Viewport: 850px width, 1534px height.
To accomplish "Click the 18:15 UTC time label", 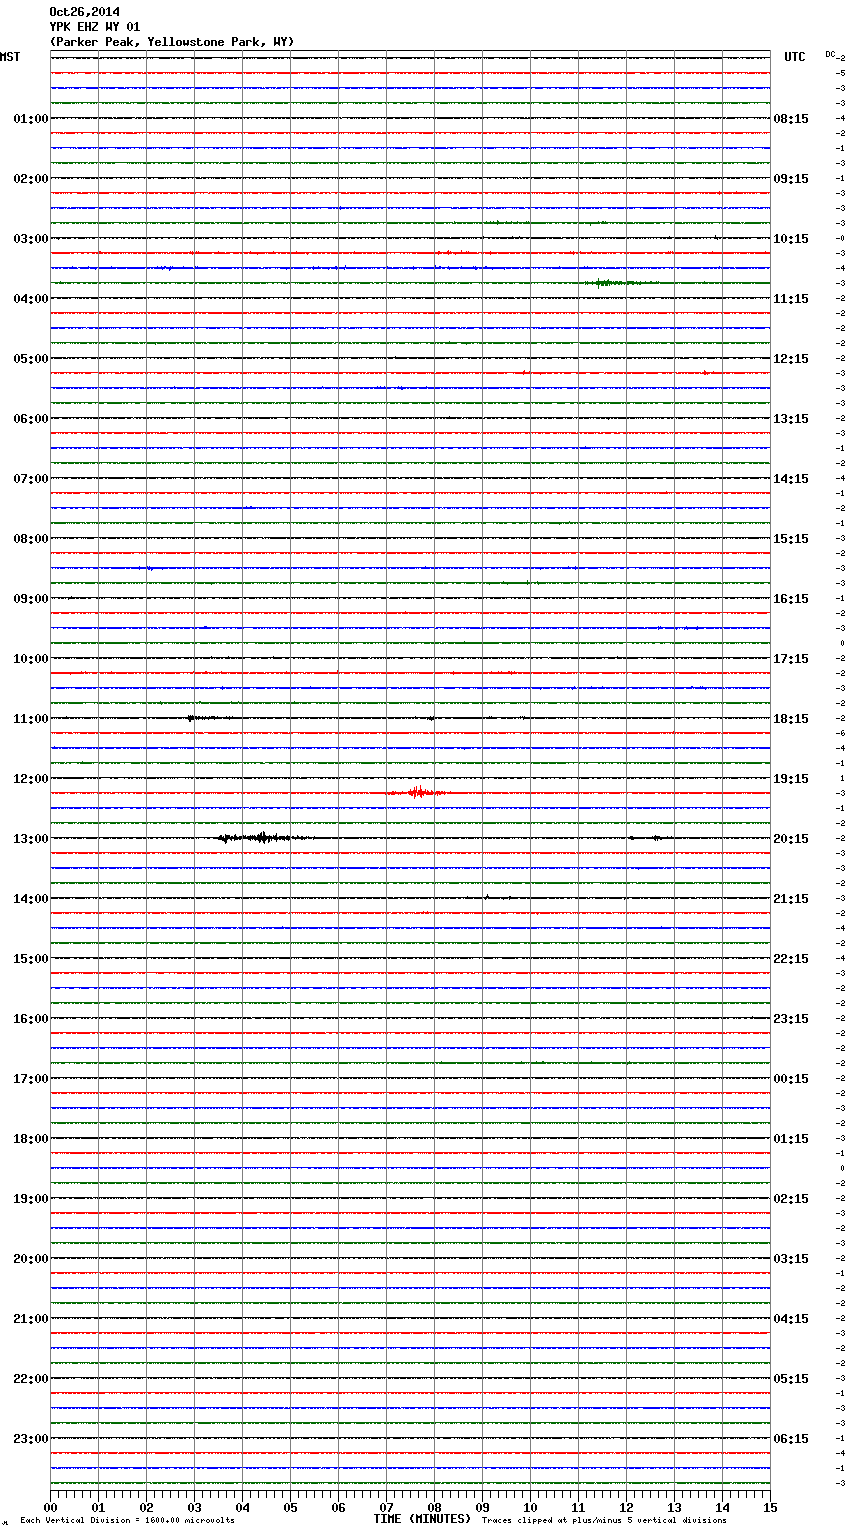I will (x=791, y=719).
